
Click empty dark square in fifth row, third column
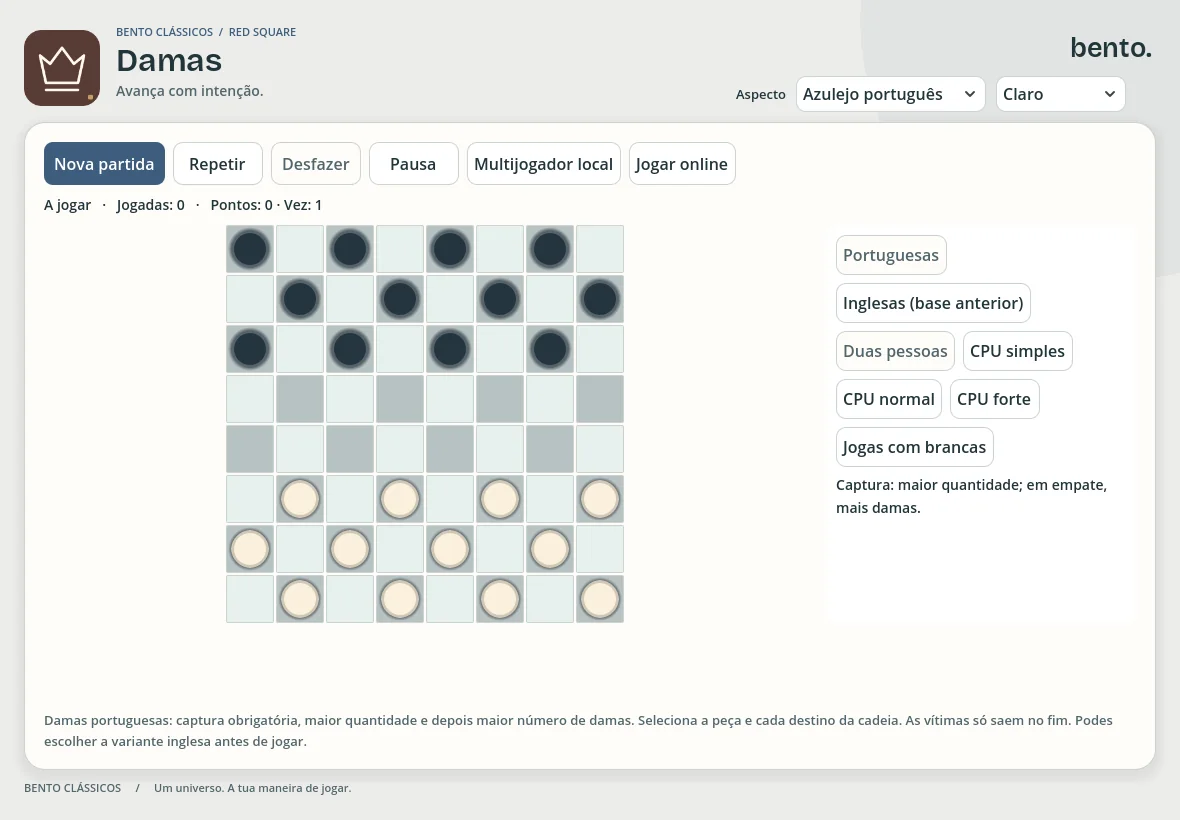350,449
